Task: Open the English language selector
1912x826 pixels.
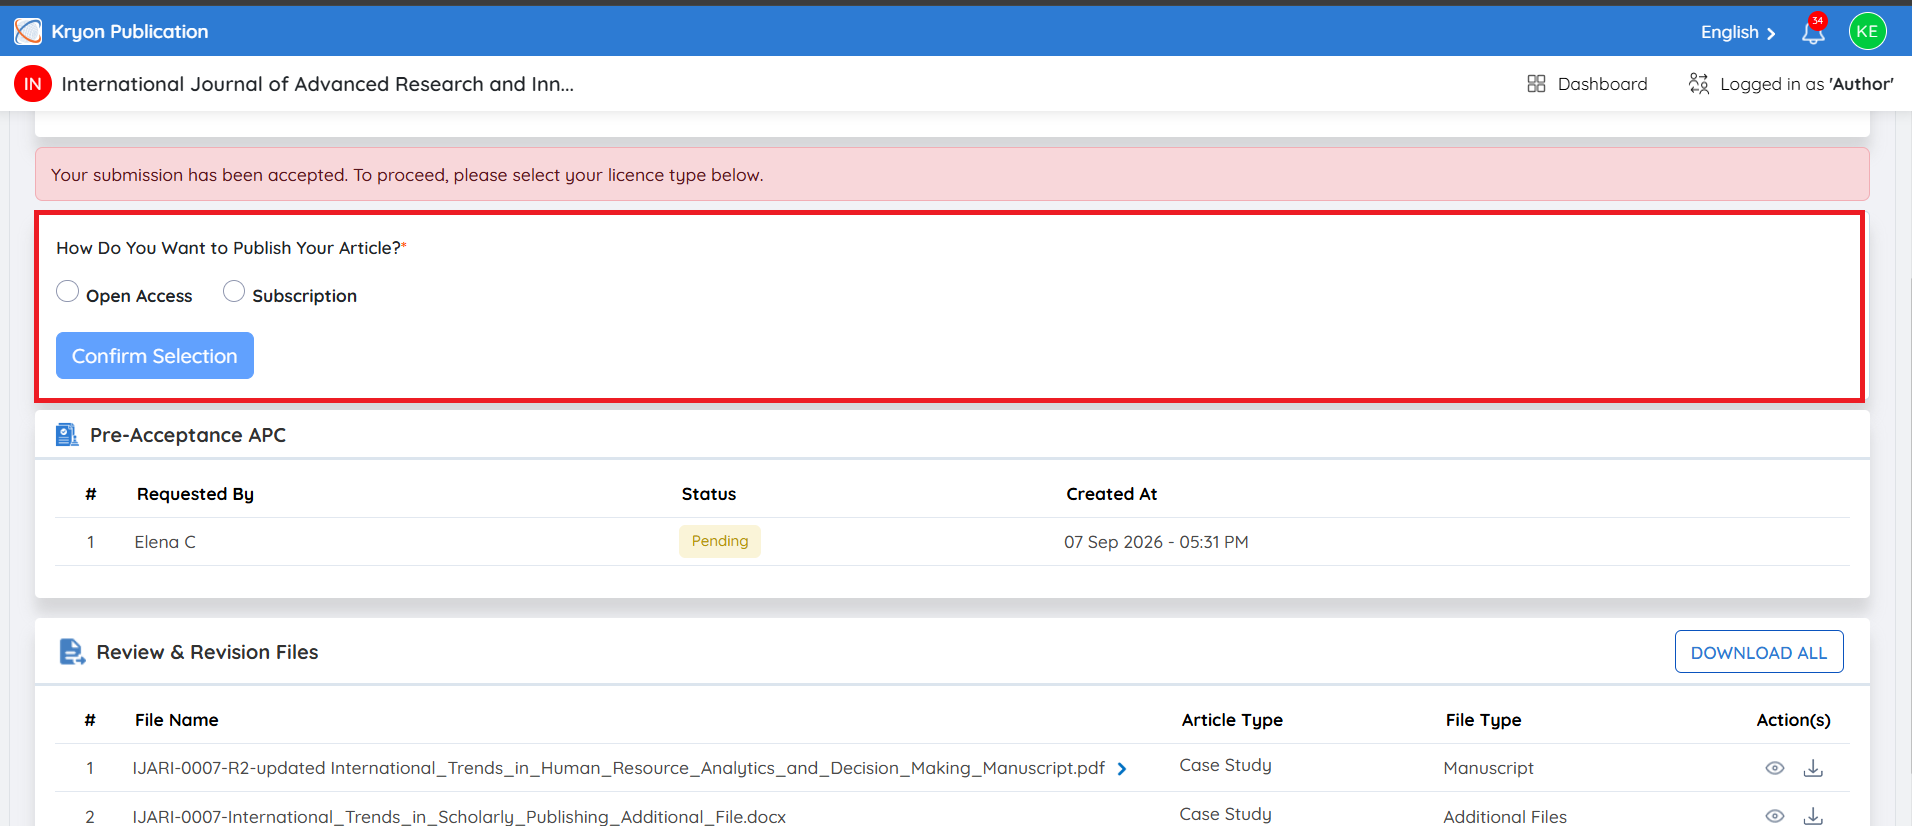Action: [1738, 32]
